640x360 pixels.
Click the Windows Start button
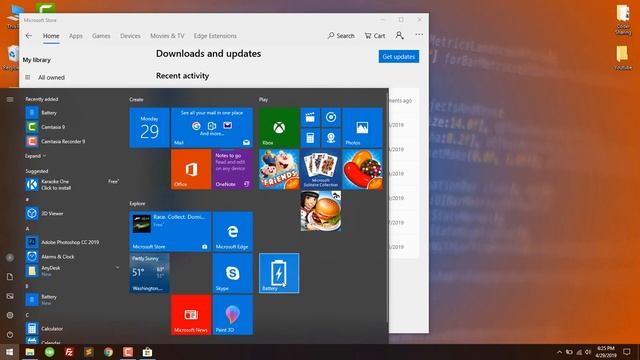pyautogui.click(x=9, y=352)
